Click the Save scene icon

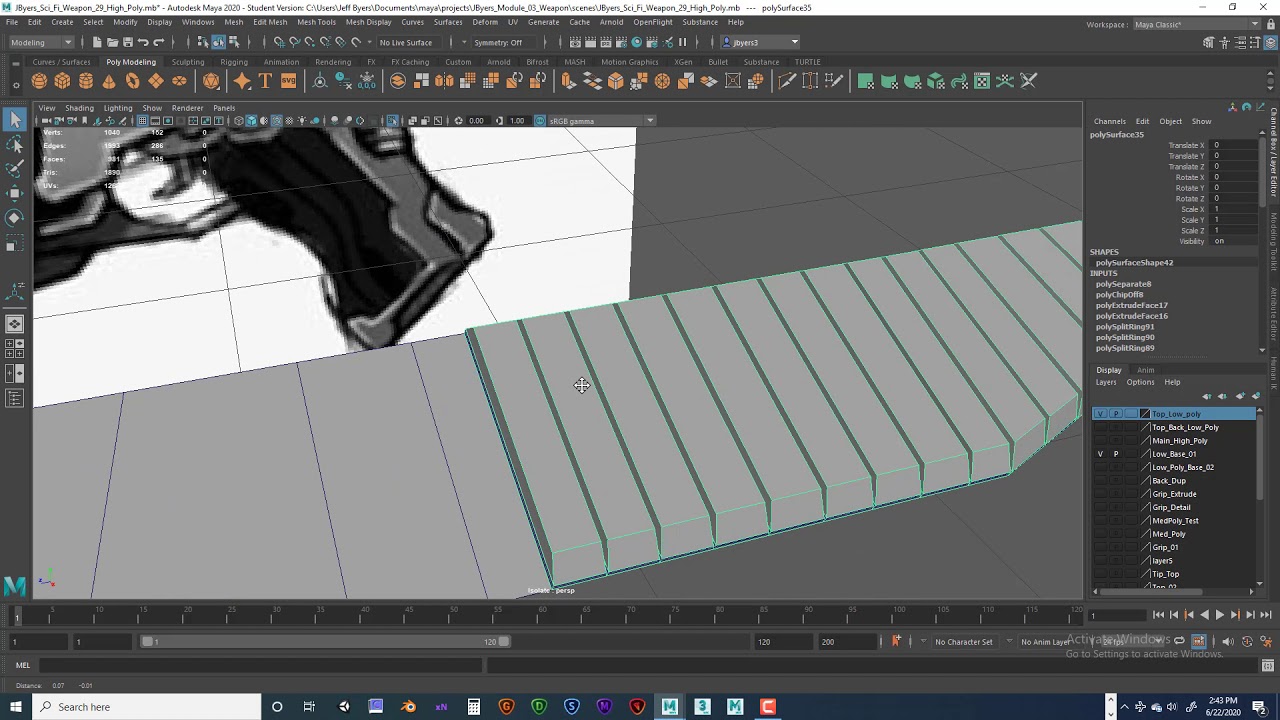coord(127,42)
